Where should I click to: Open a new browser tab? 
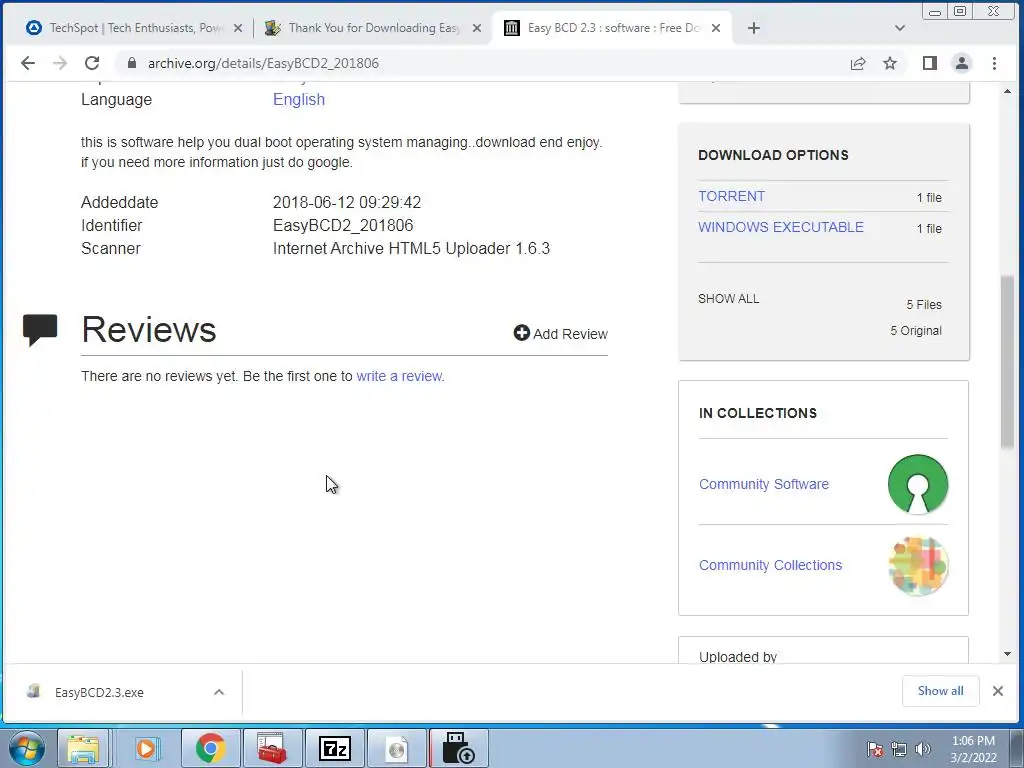pos(754,28)
